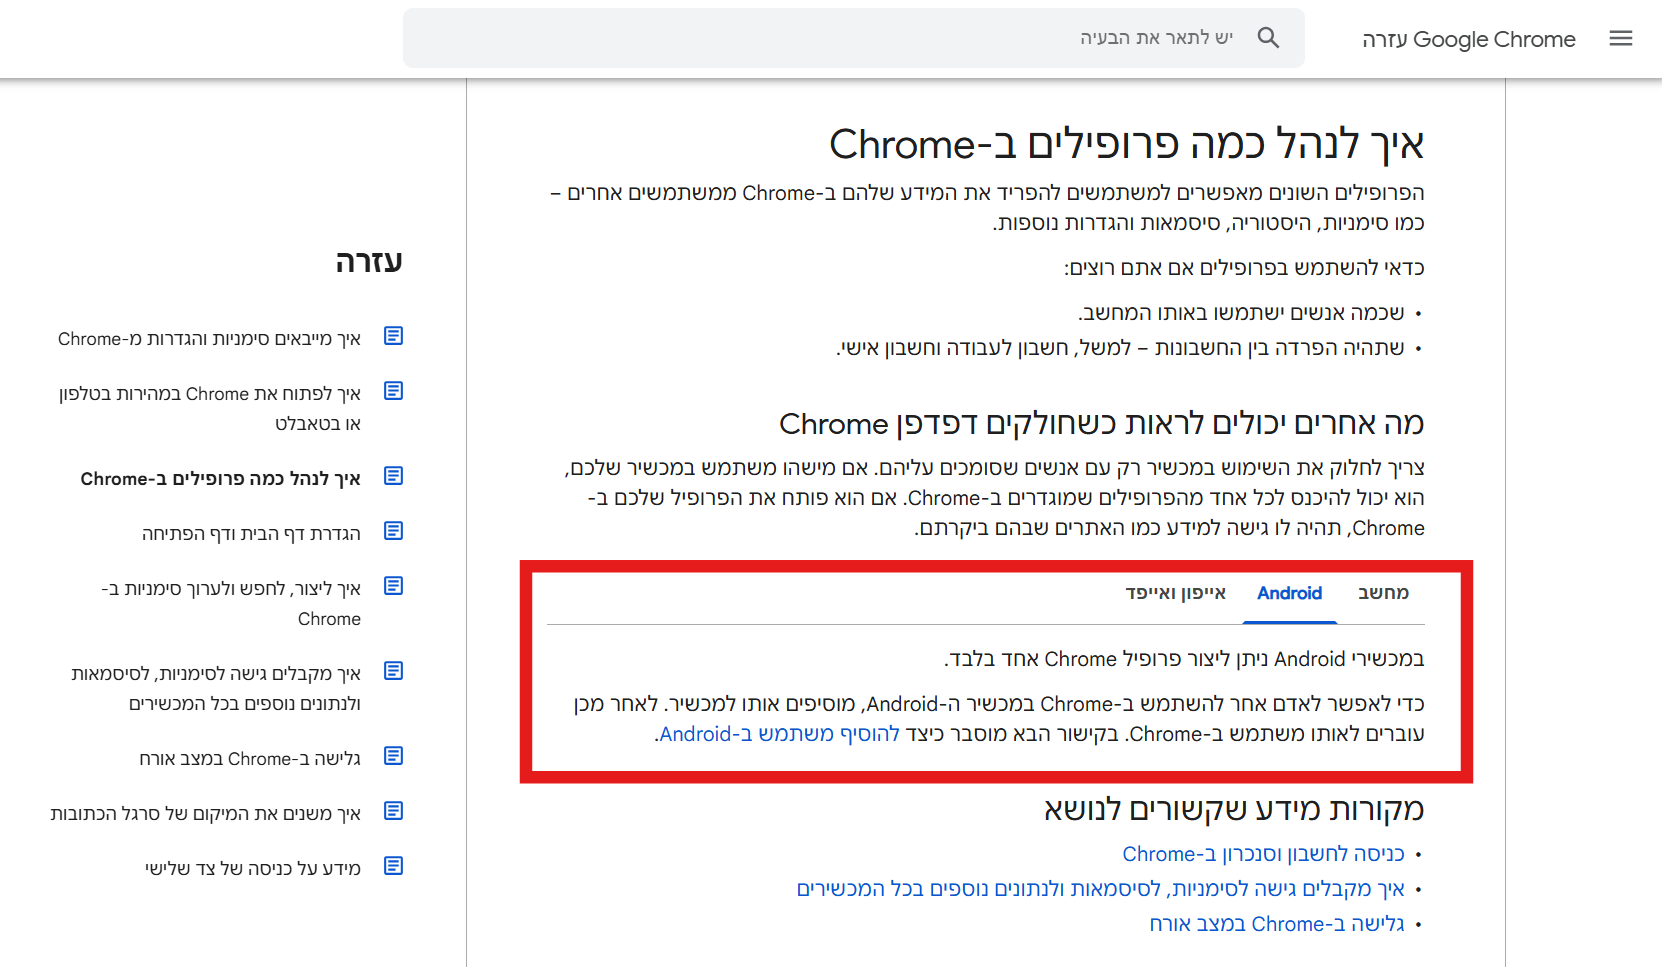Open sidebar article מידע על כניסה של צד שלישי
Viewport: 1662px width, 967px height.
[x=253, y=869]
